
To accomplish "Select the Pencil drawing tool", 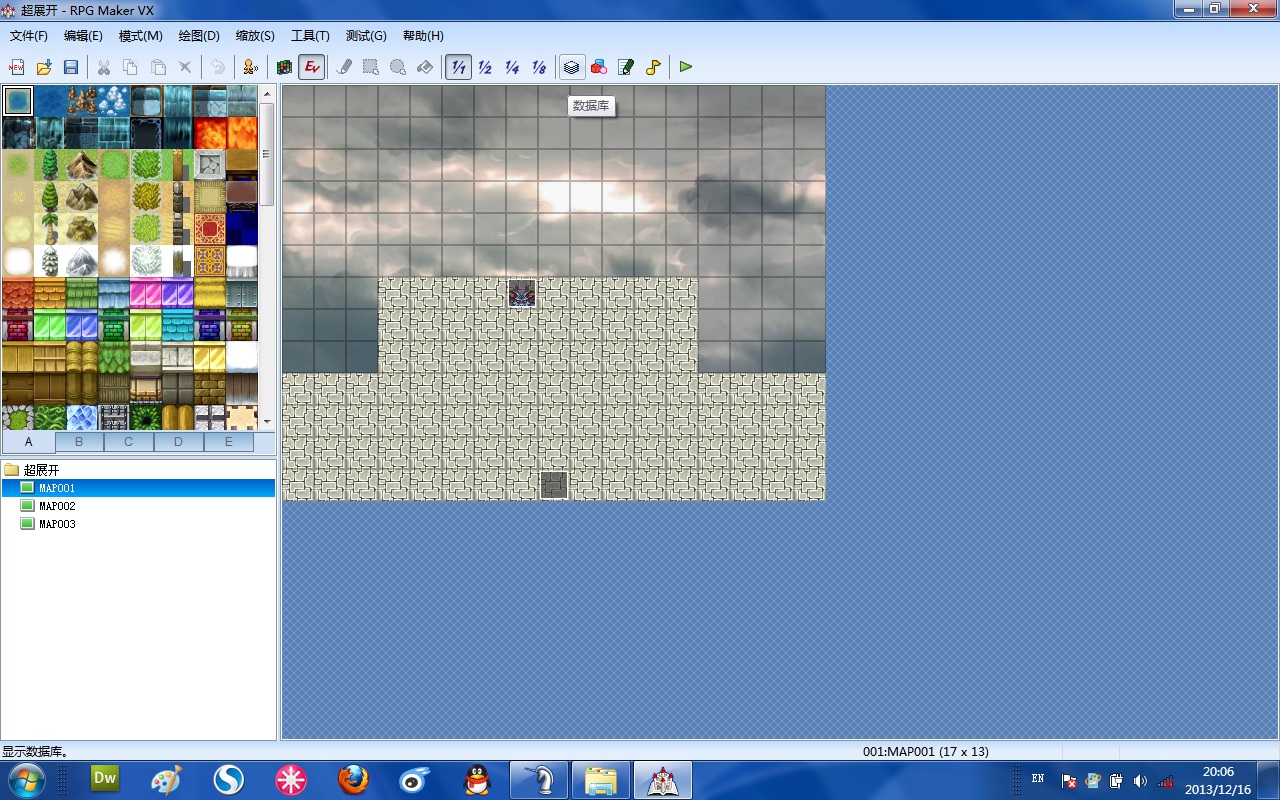I will [344, 67].
